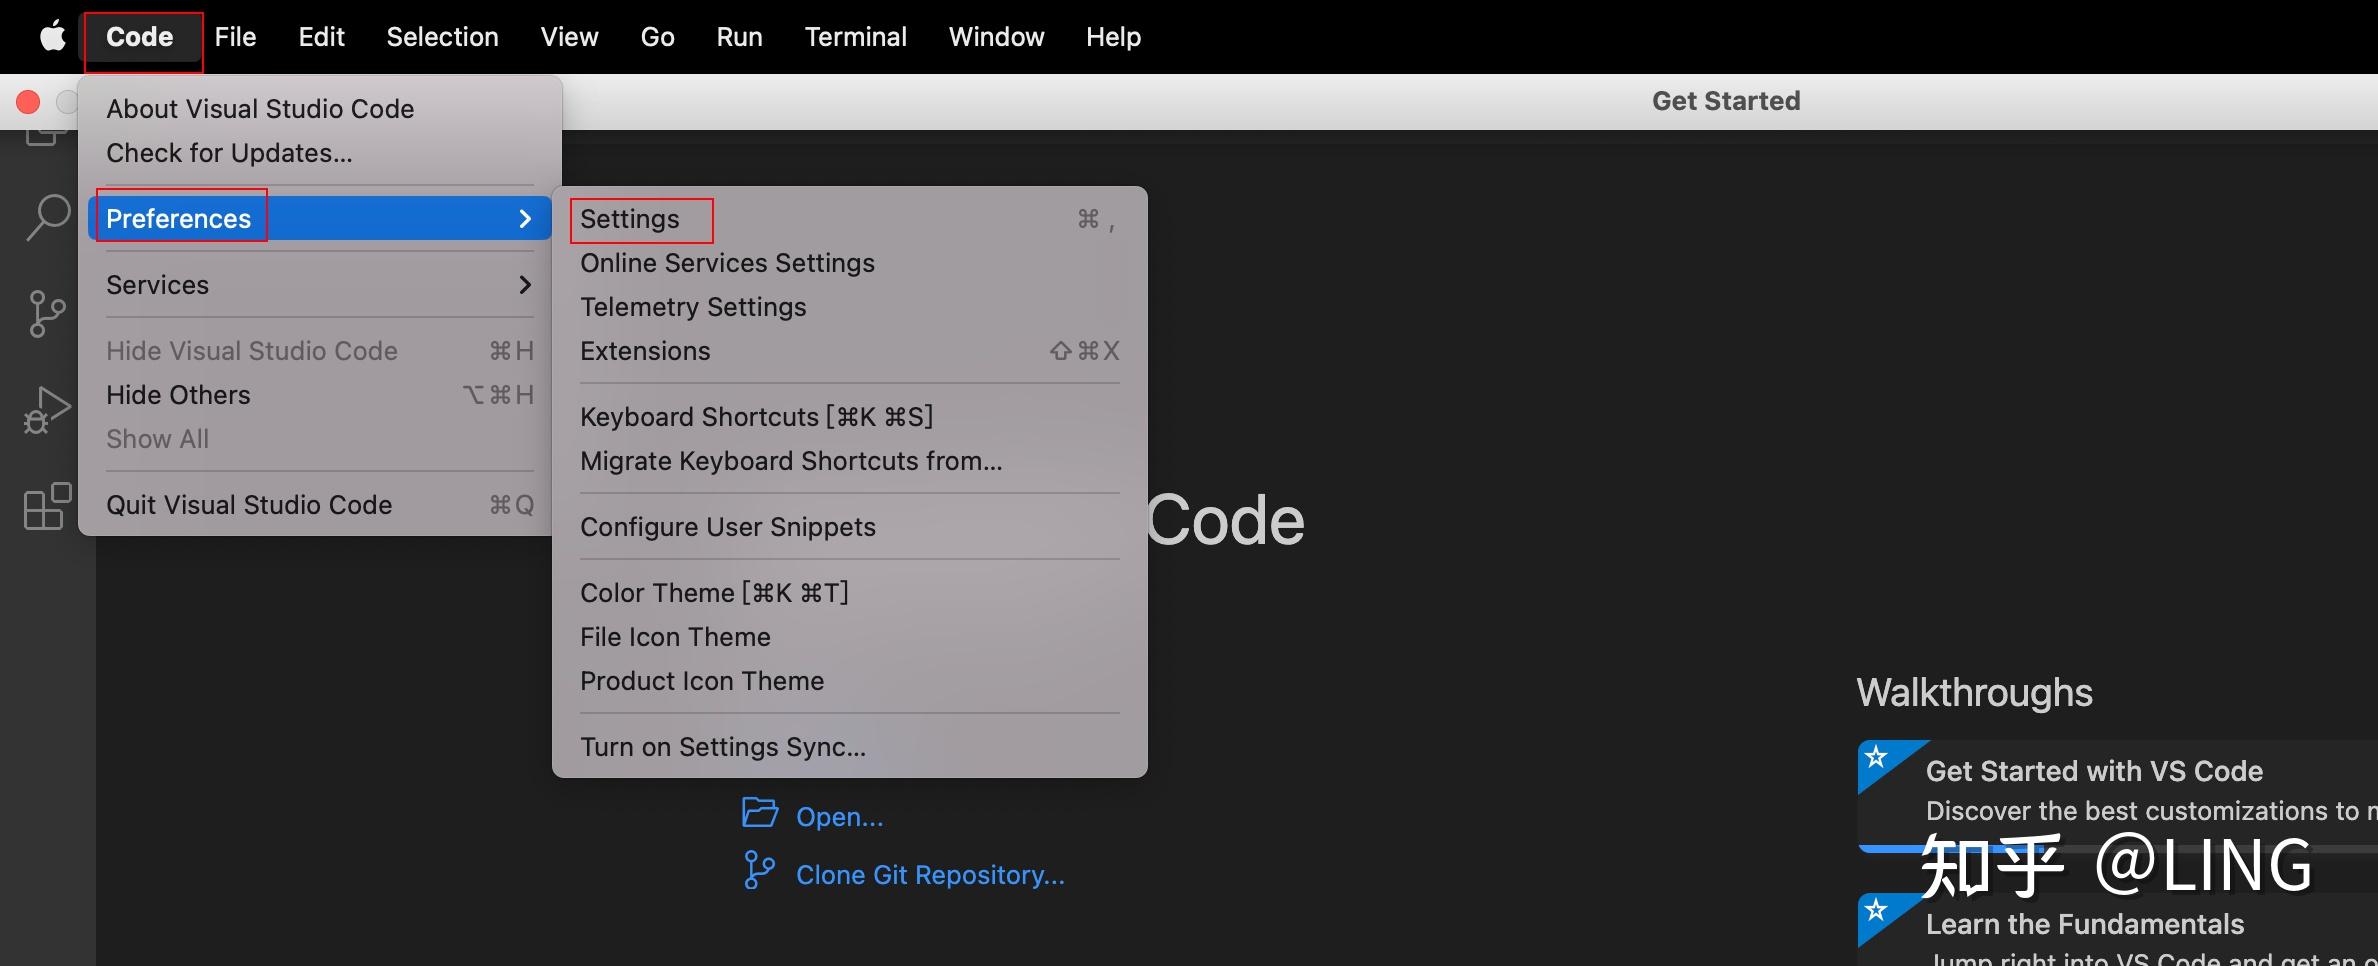Choose Hide Others
The image size is (2378, 966).
320,395
